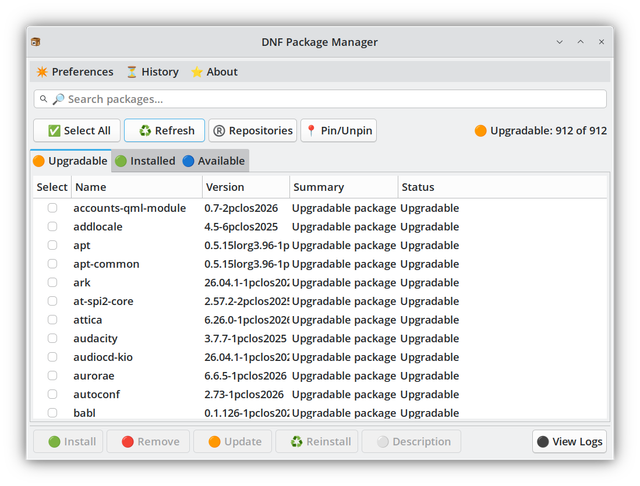Open the Preferences menu

(75, 72)
